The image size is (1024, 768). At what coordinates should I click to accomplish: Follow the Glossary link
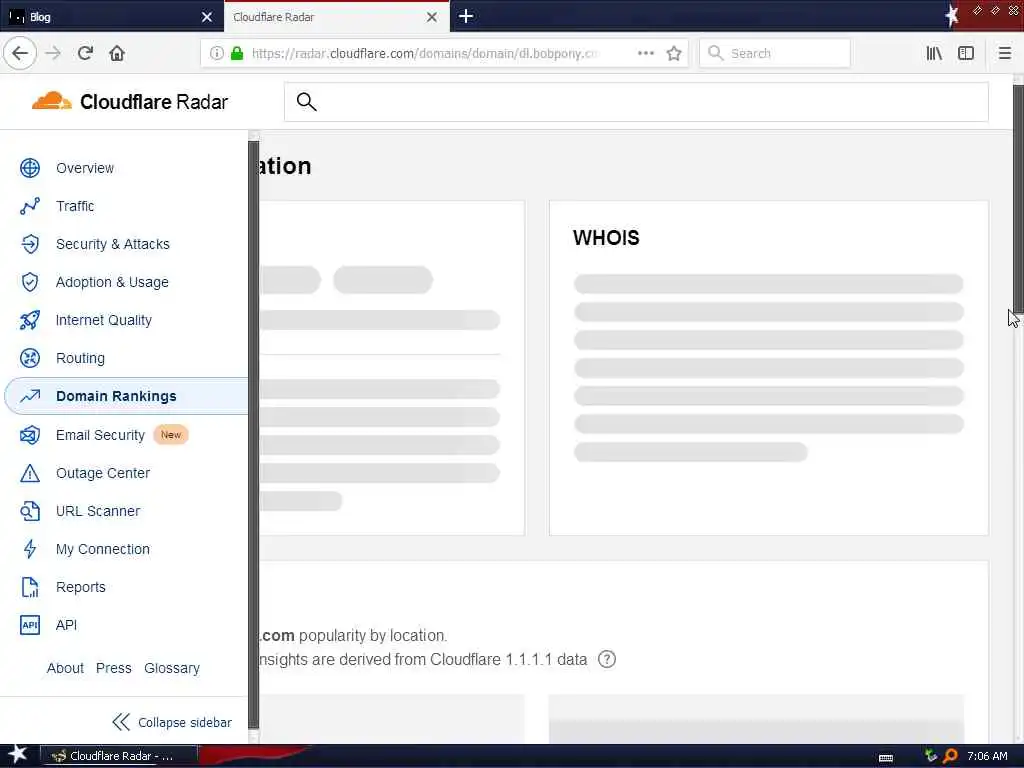tap(172, 668)
